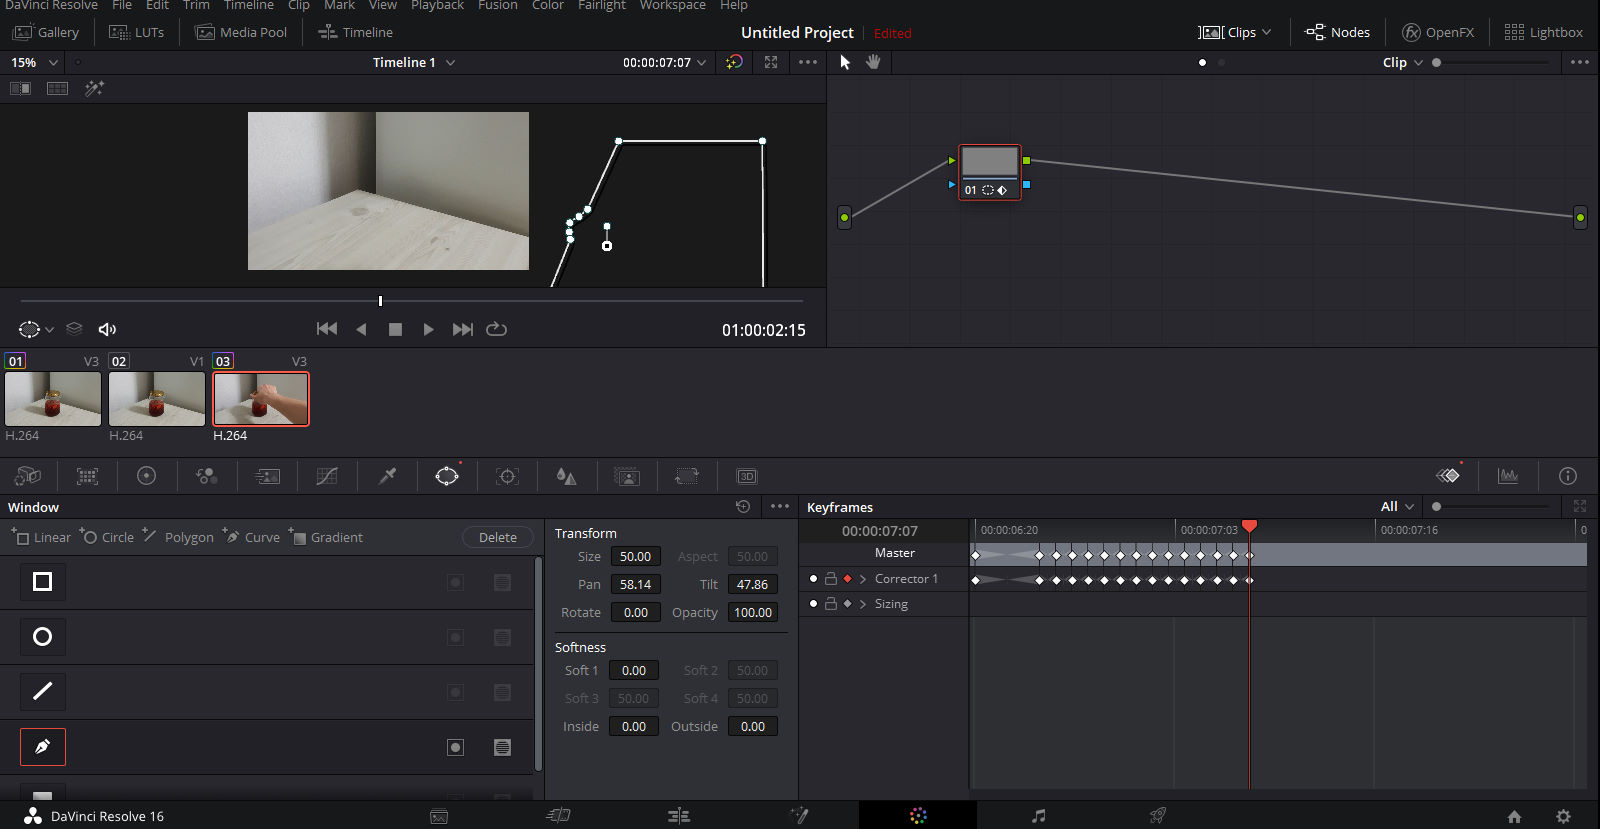
Task: Reset the Window palette settings
Action: coord(743,507)
